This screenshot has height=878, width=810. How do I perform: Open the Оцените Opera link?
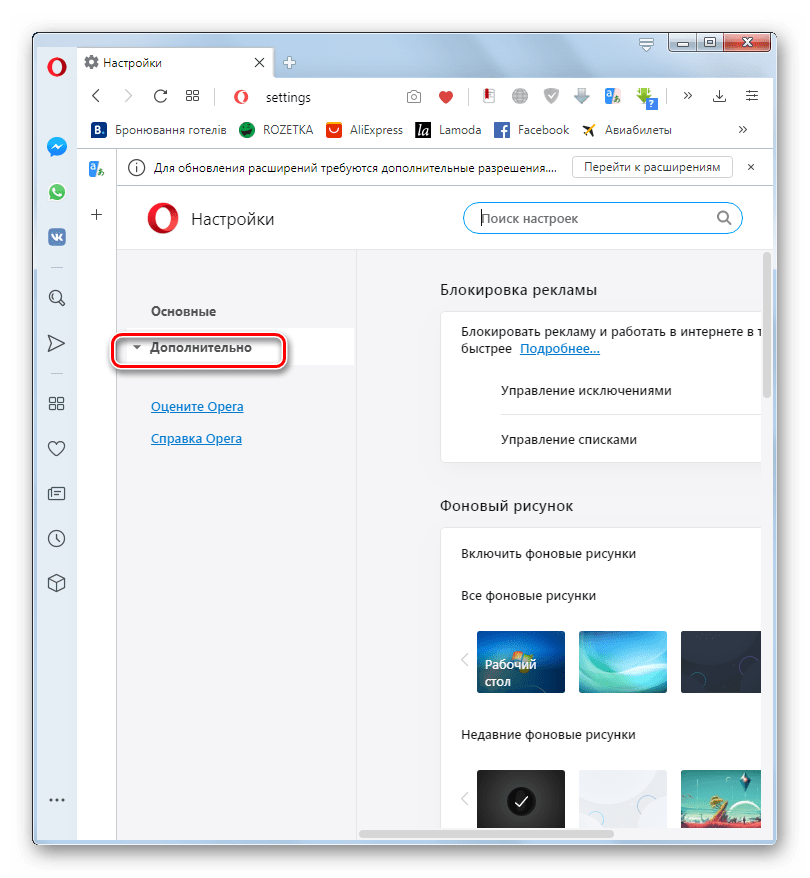coord(196,407)
